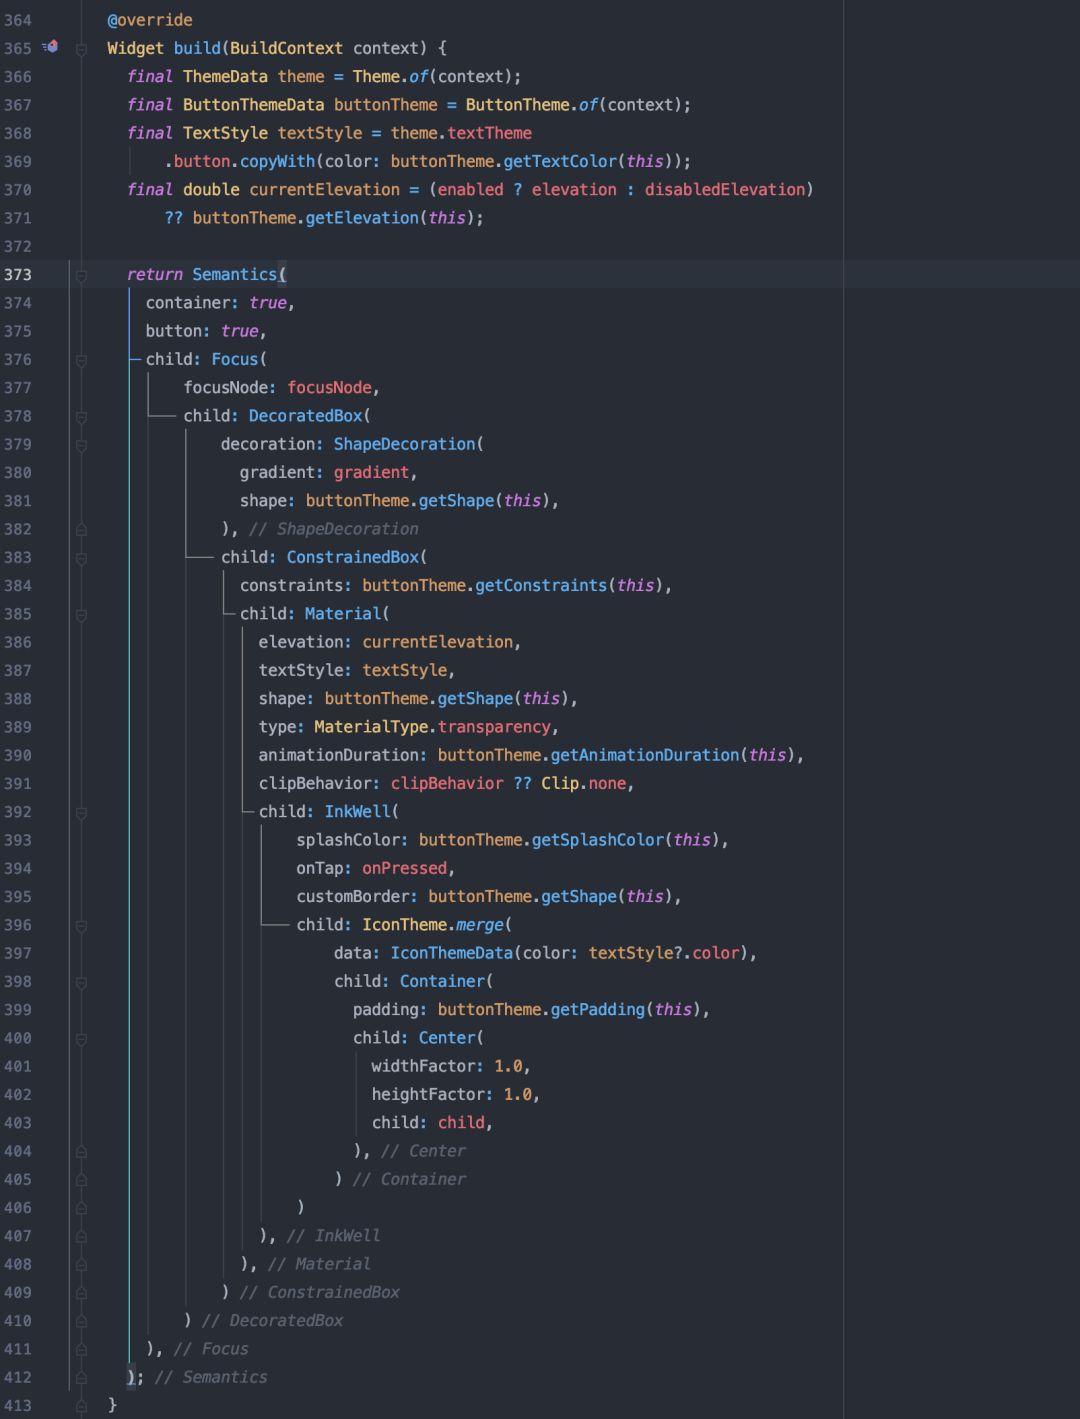Click the BuildContext parameter type

tap(286, 48)
